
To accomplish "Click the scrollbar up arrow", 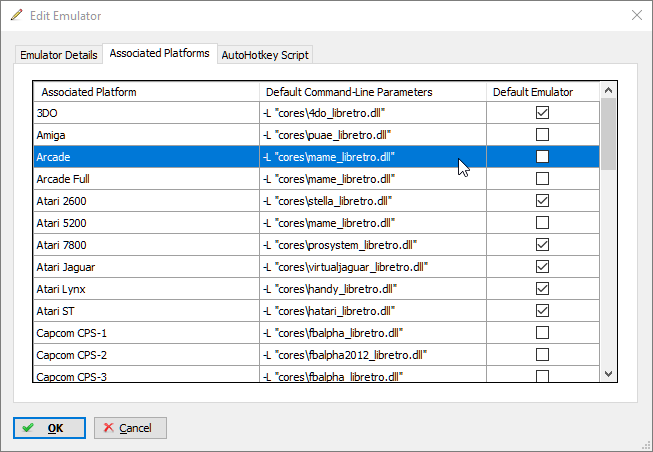I will 608,90.
